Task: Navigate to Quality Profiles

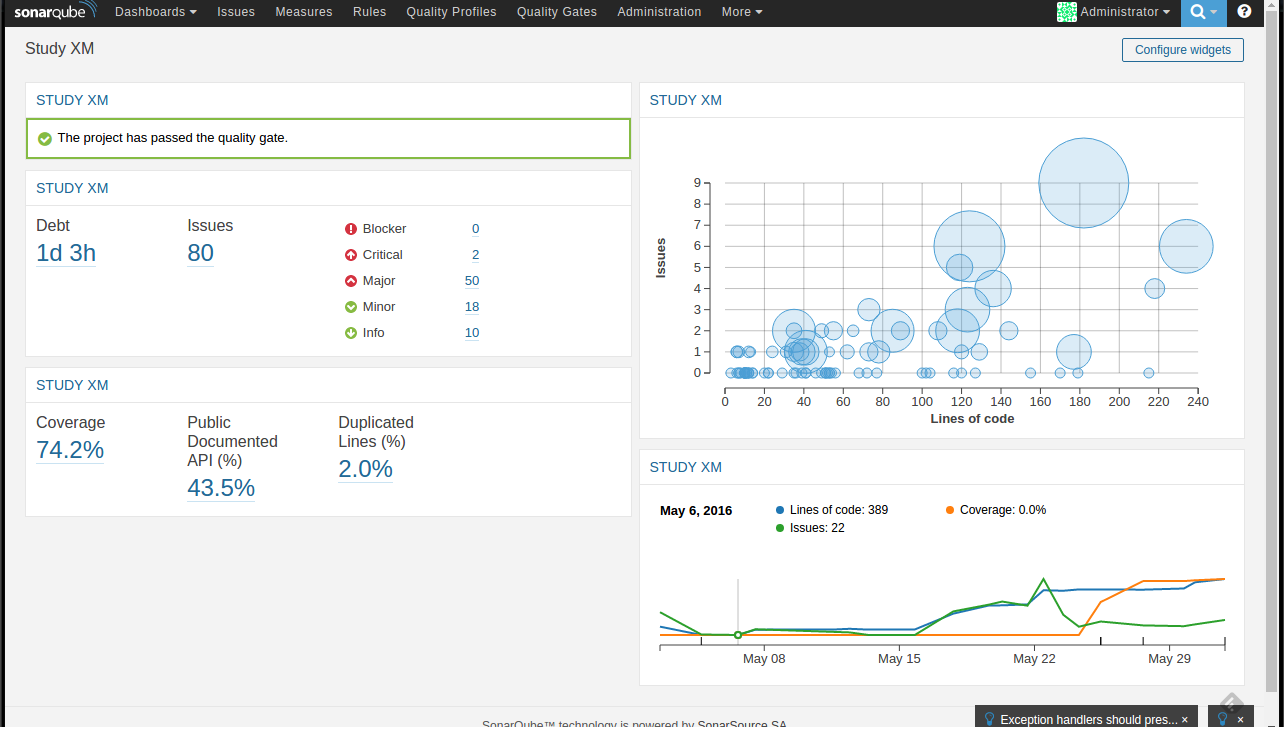Action: pos(451,12)
